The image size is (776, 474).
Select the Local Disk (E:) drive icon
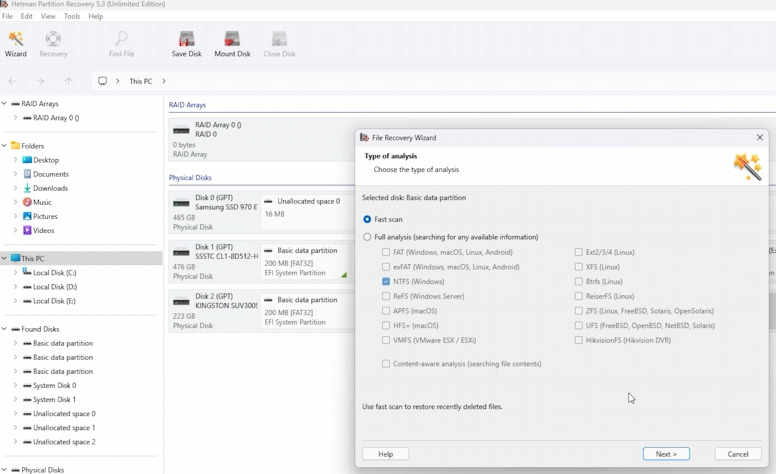point(27,301)
